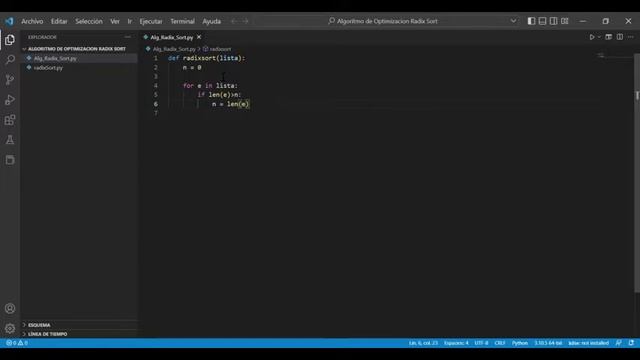Click code line 'for e in lista:'

[210, 86]
